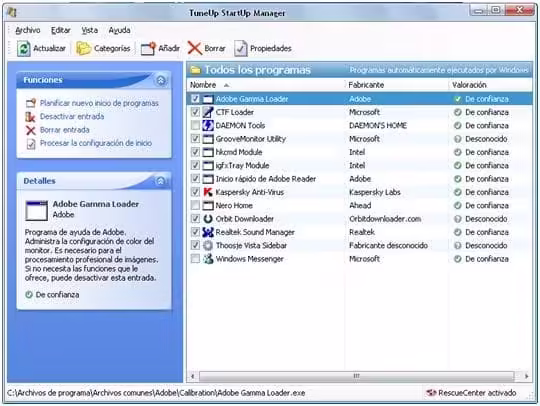
Task: Click the Adobe Gamma Loader row icon
Action: pyautogui.click(x=208, y=99)
